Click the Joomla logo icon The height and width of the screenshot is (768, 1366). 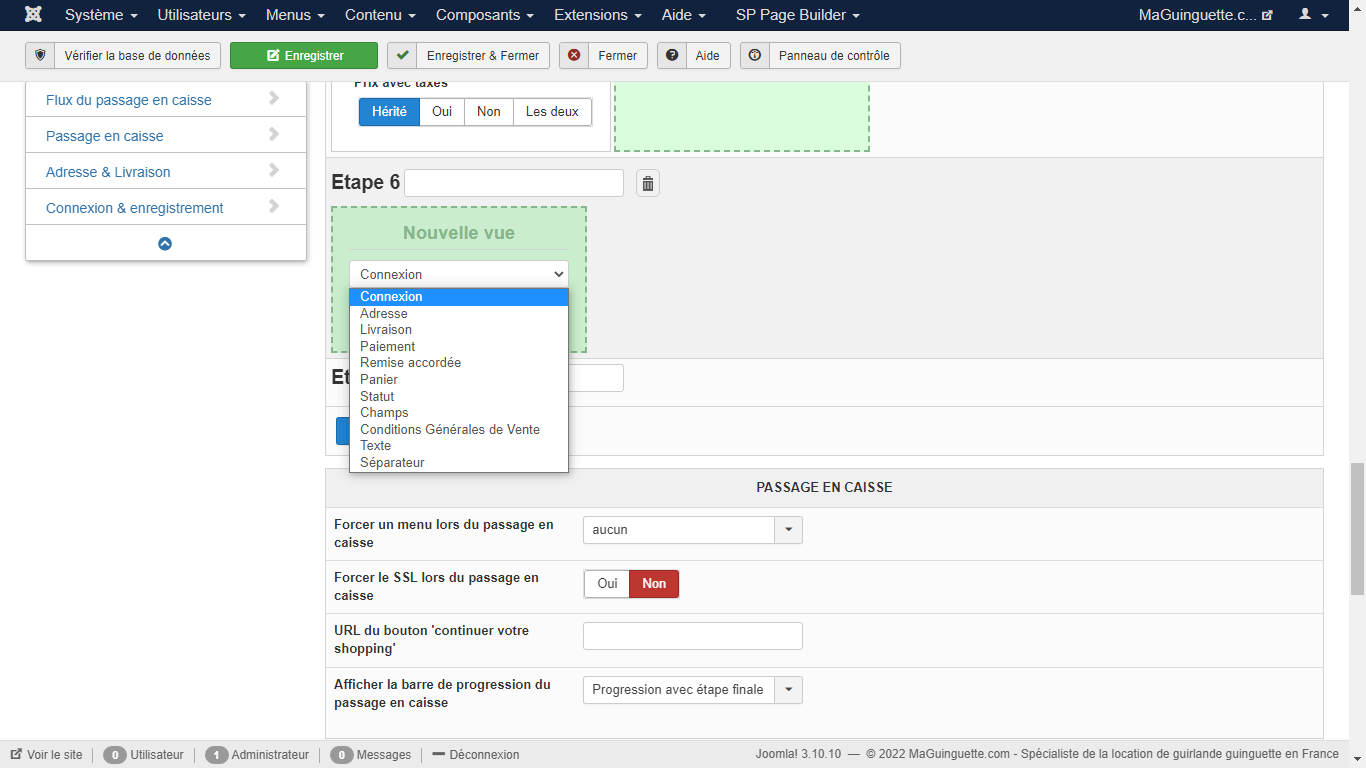(33, 15)
